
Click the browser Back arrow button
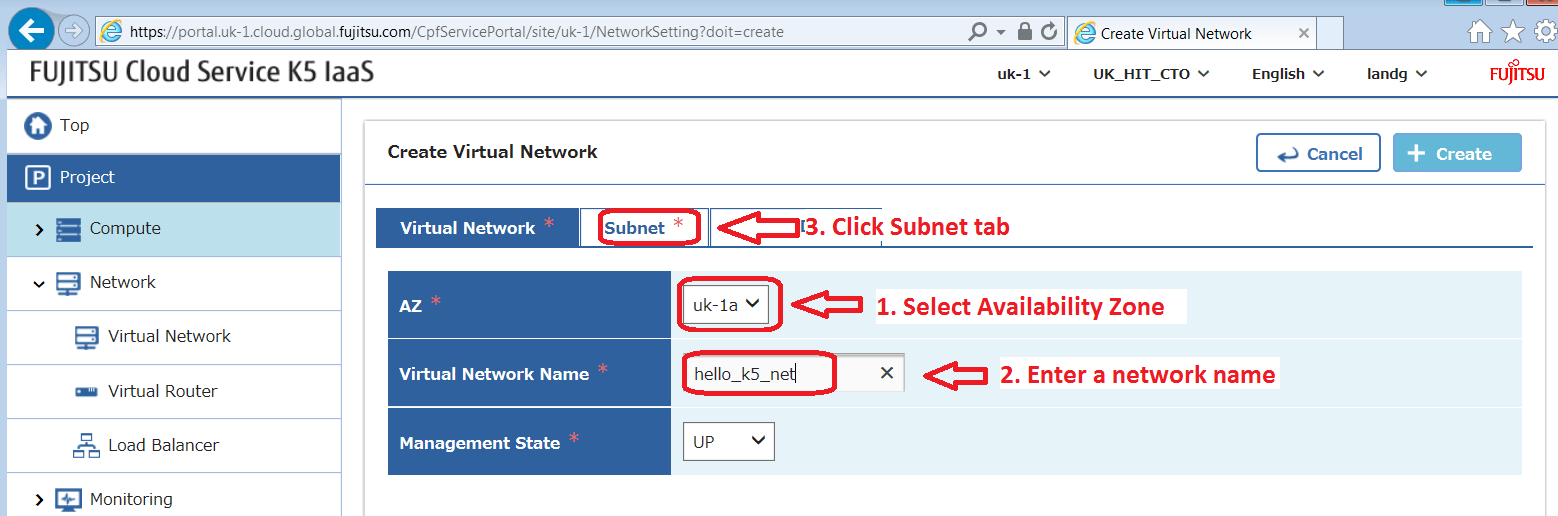(x=31, y=31)
